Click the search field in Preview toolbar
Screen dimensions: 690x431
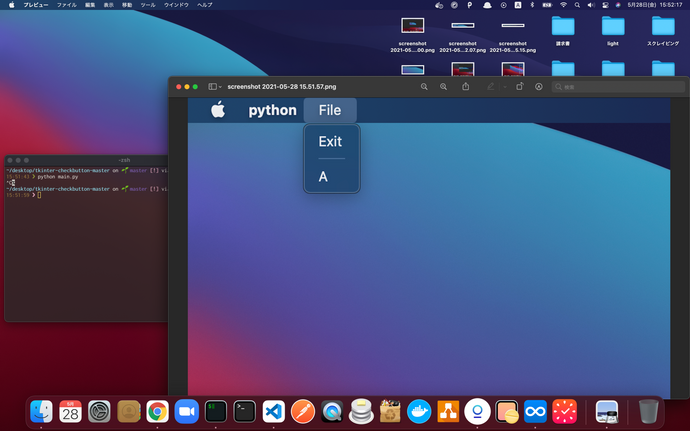(x=618, y=87)
